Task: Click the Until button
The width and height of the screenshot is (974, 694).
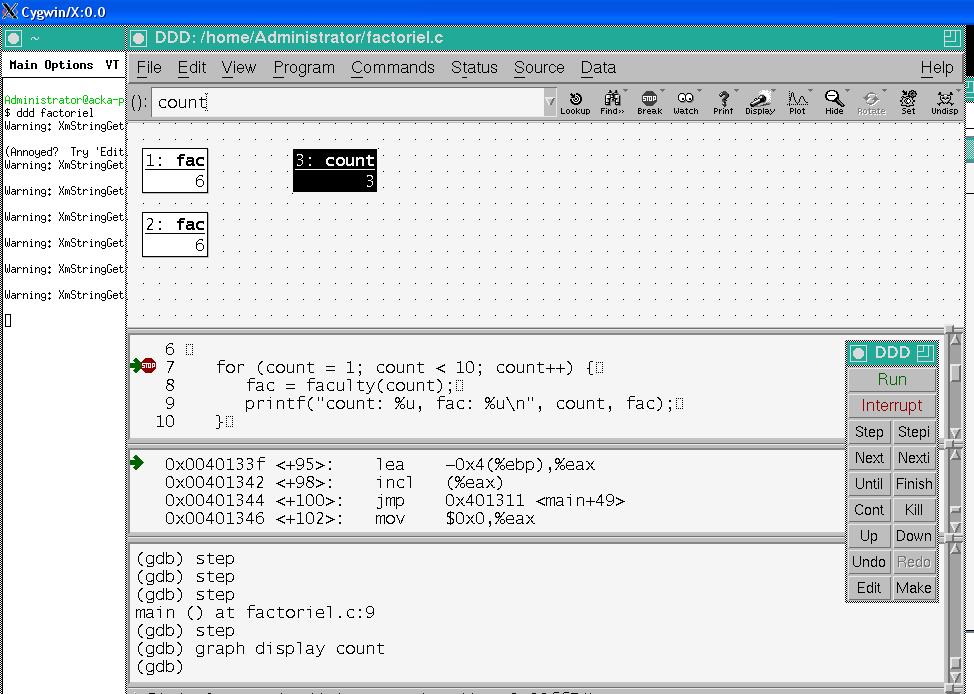Action: click(x=869, y=483)
